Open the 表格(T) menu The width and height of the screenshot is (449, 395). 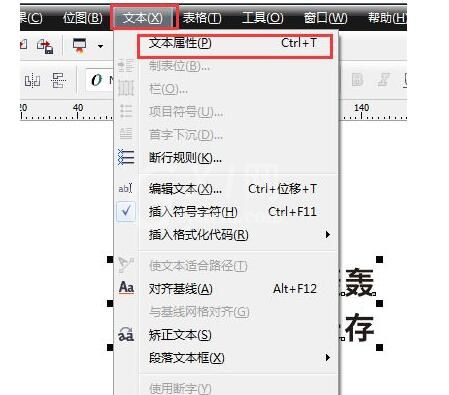[202, 18]
